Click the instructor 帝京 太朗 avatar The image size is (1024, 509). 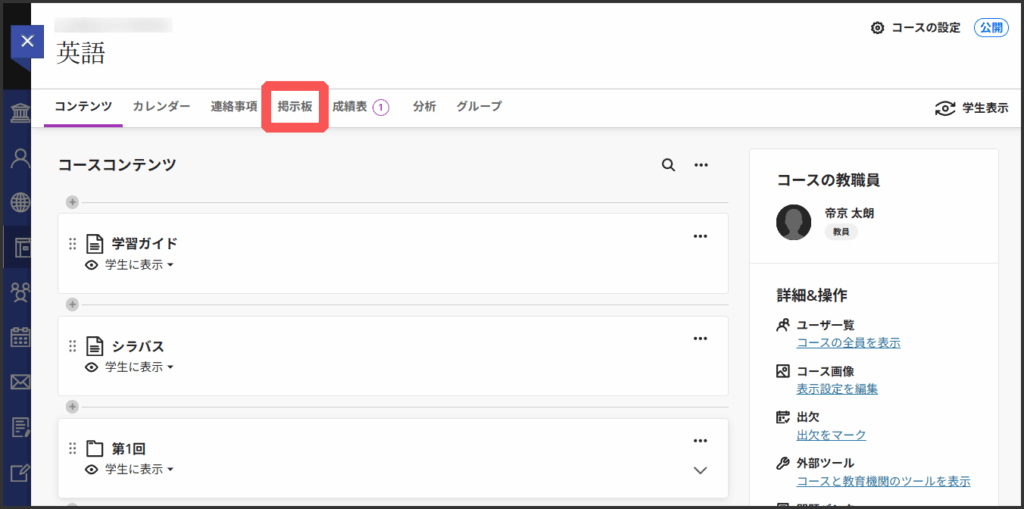[x=793, y=222]
